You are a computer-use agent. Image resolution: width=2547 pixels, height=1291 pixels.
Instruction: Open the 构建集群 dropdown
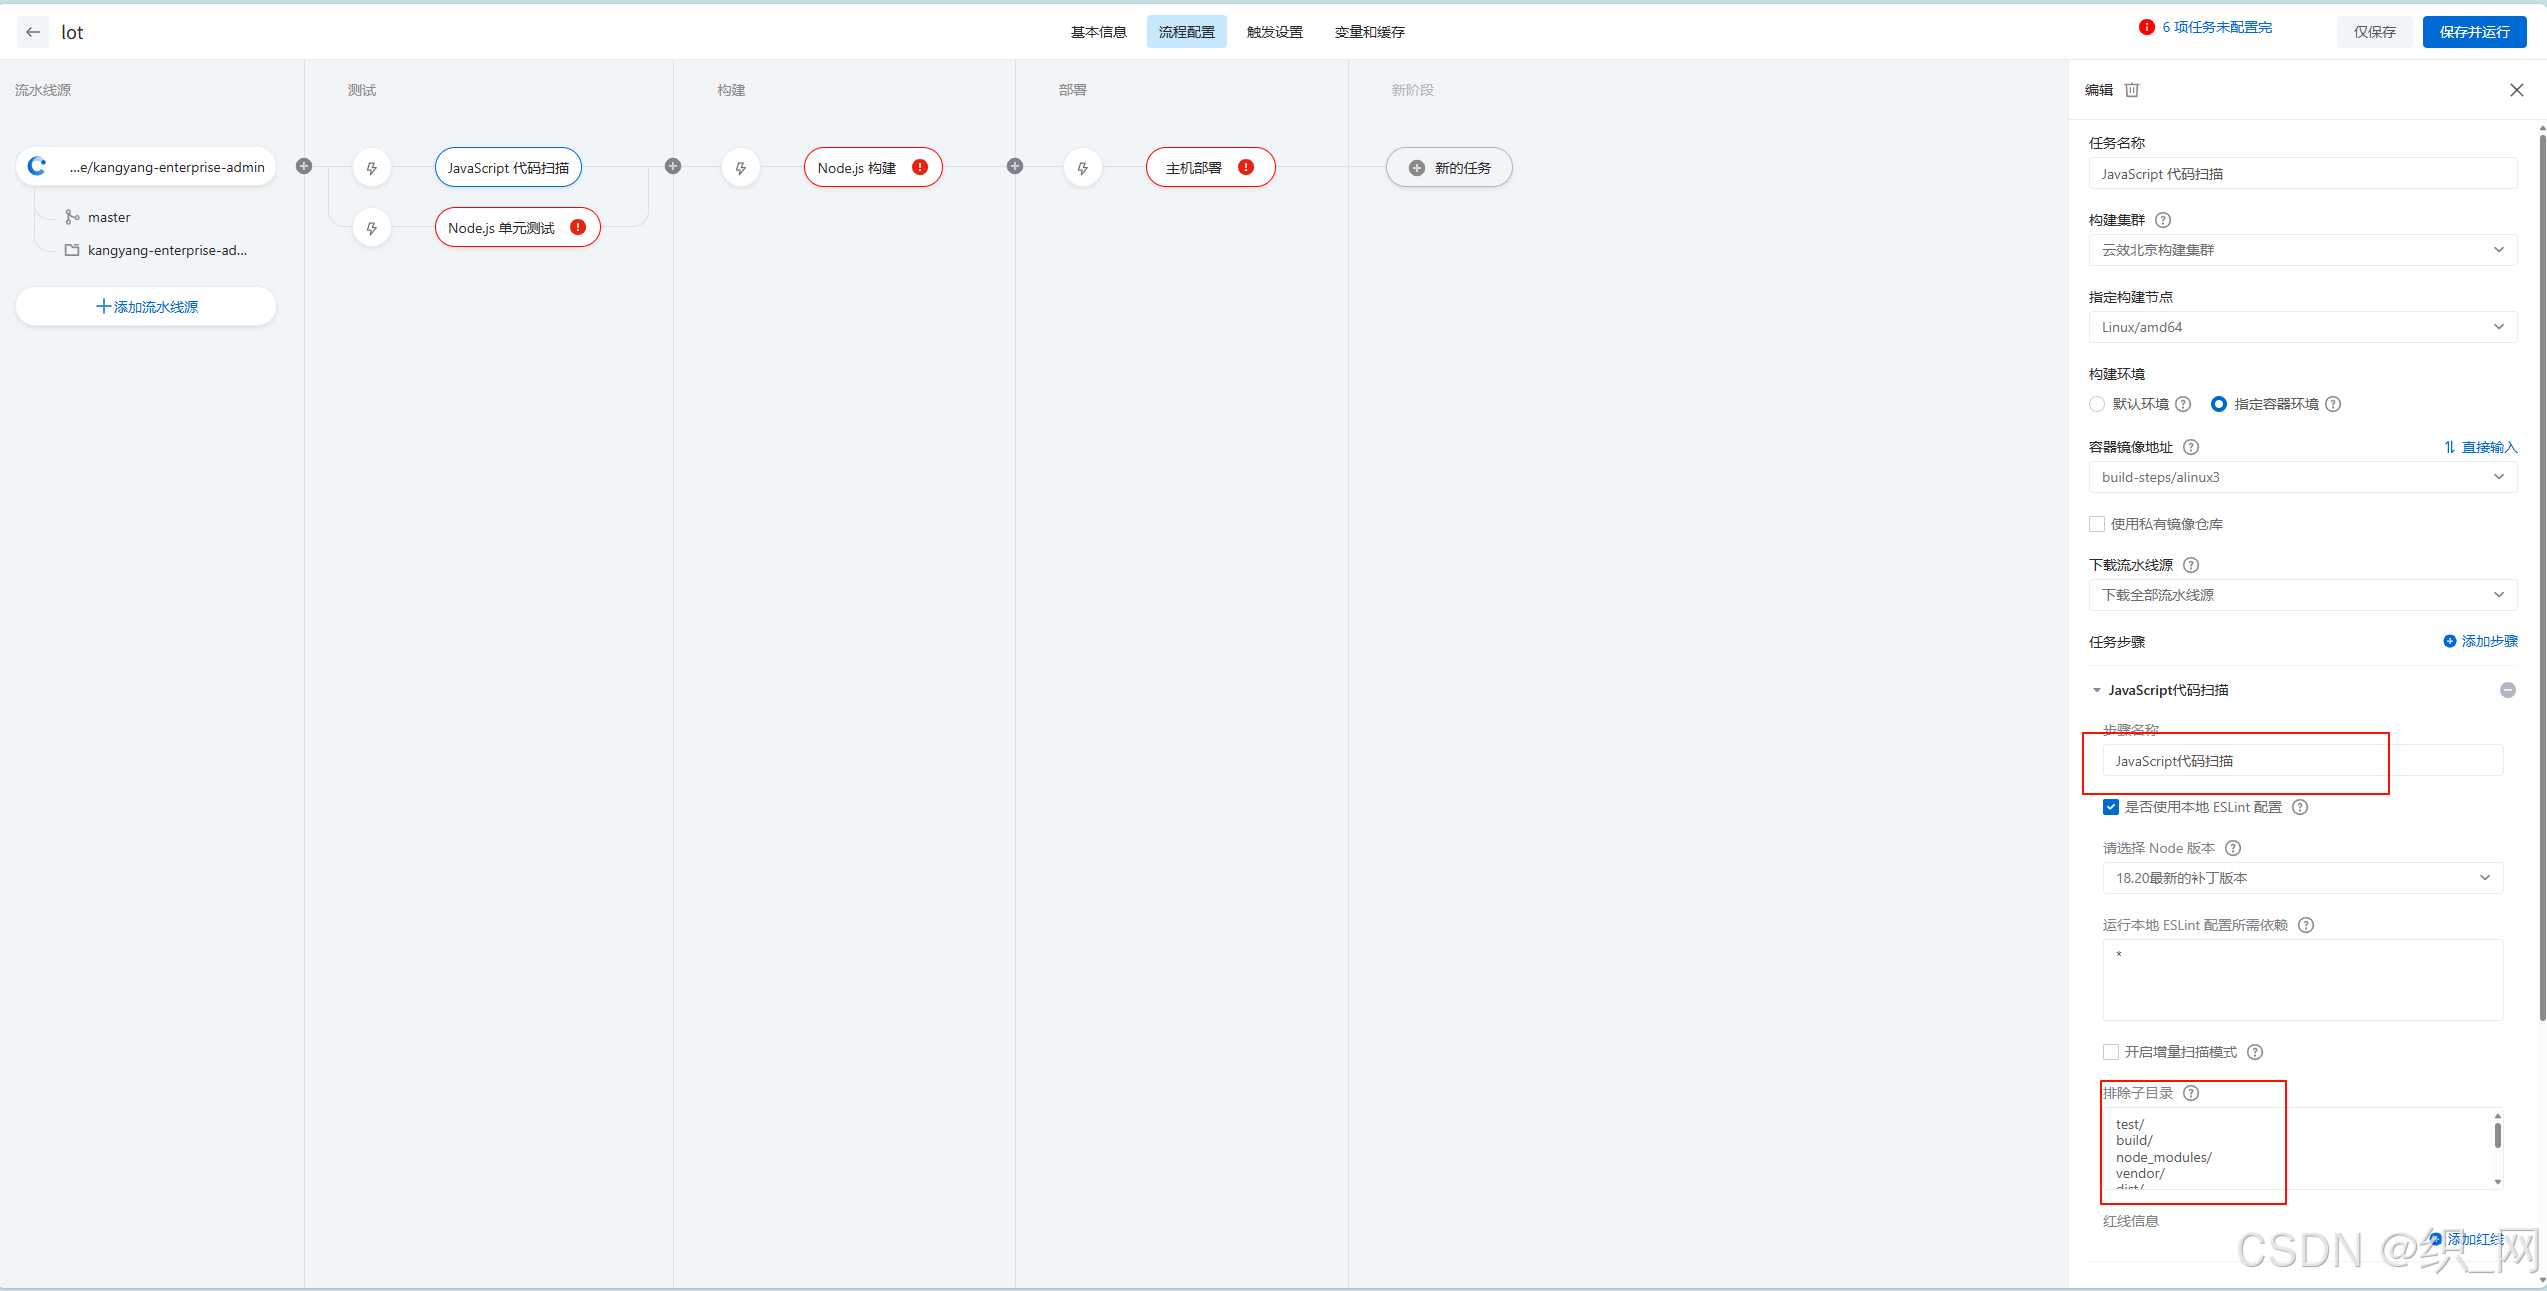tap(2302, 250)
